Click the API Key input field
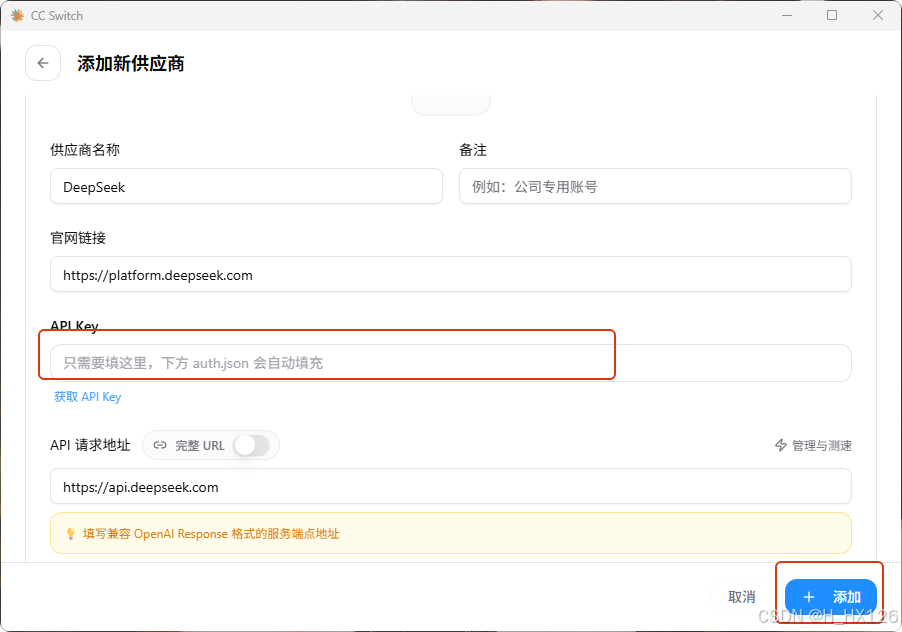 click(x=451, y=363)
